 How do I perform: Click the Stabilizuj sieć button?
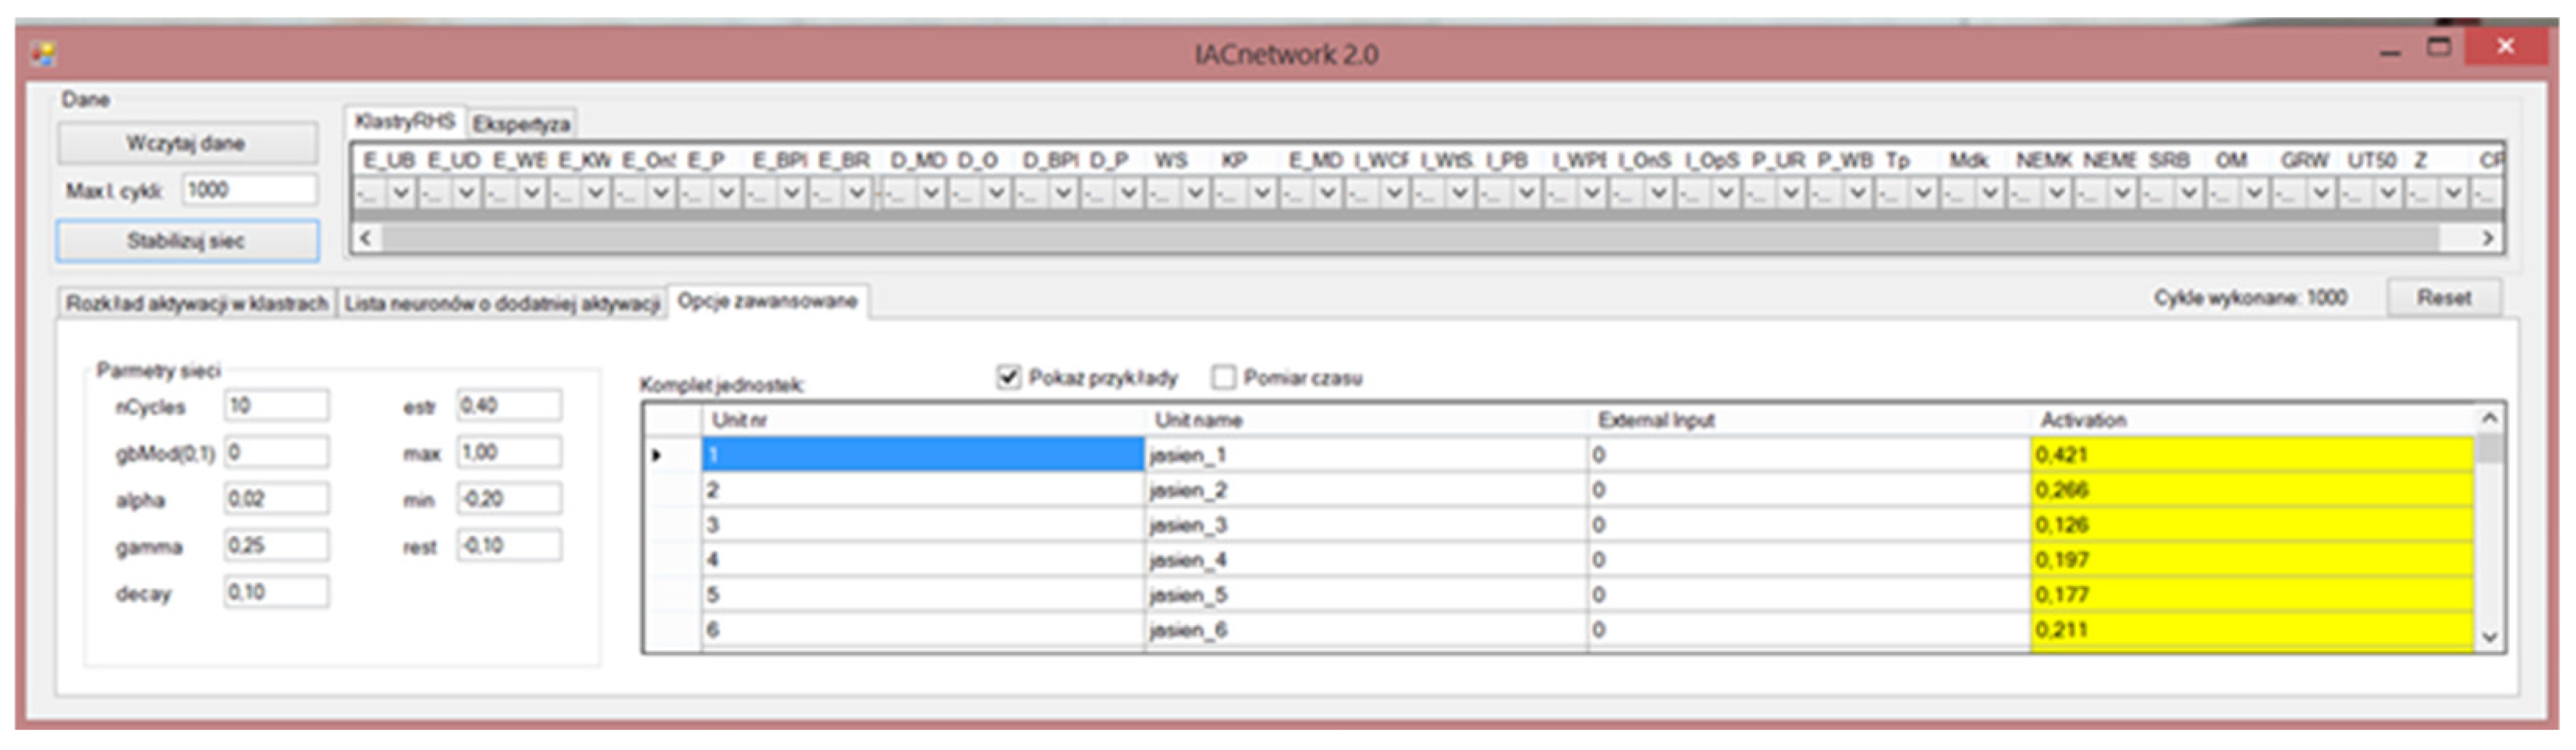click(187, 241)
